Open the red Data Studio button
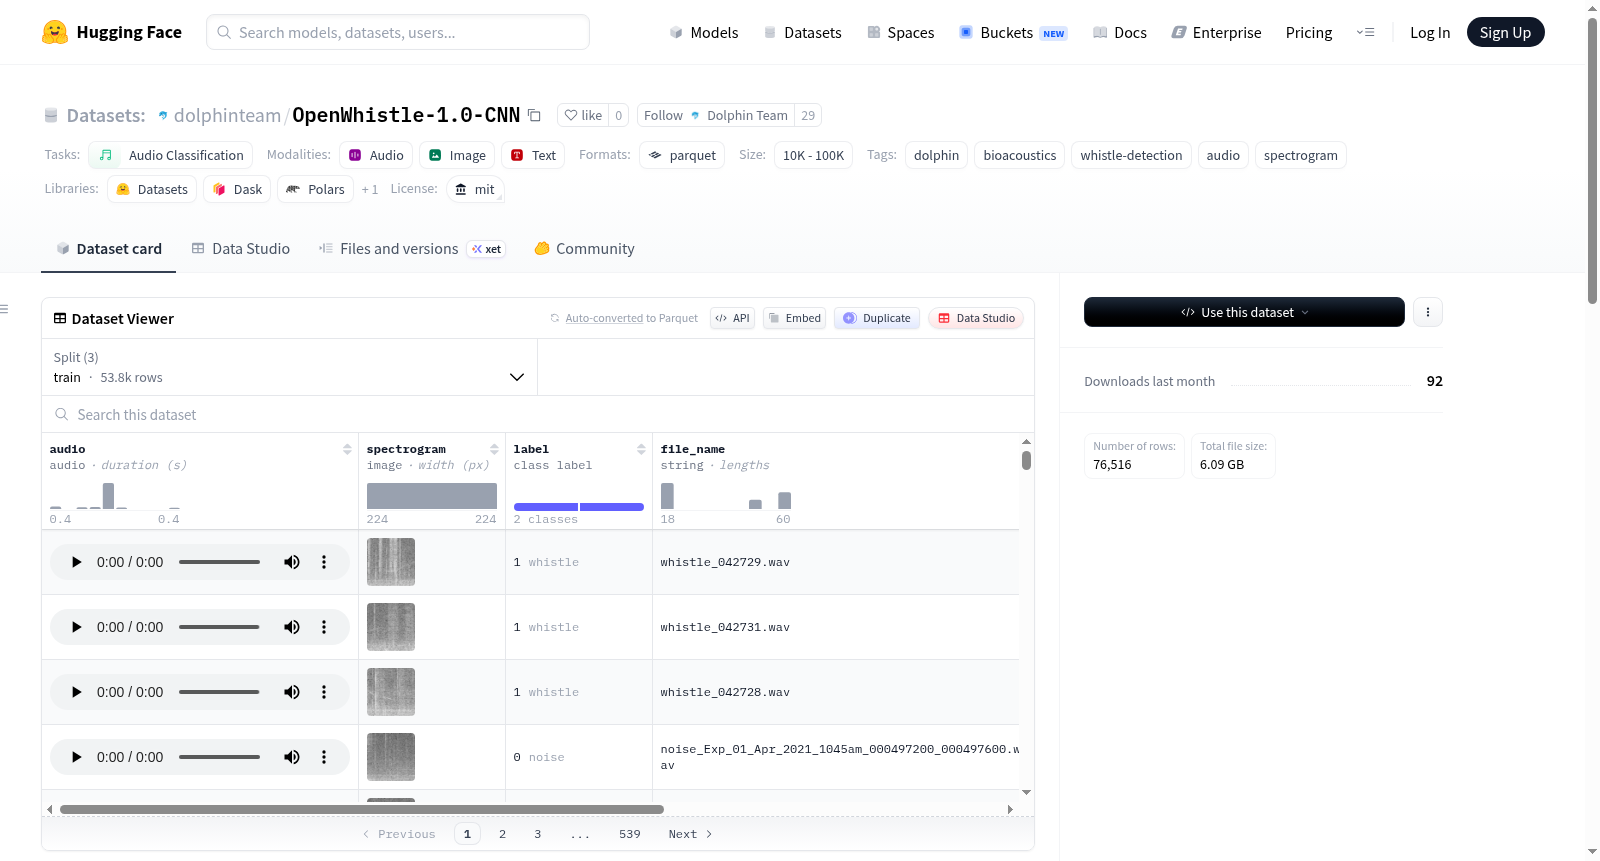This screenshot has width=1600, height=861. coord(976,318)
